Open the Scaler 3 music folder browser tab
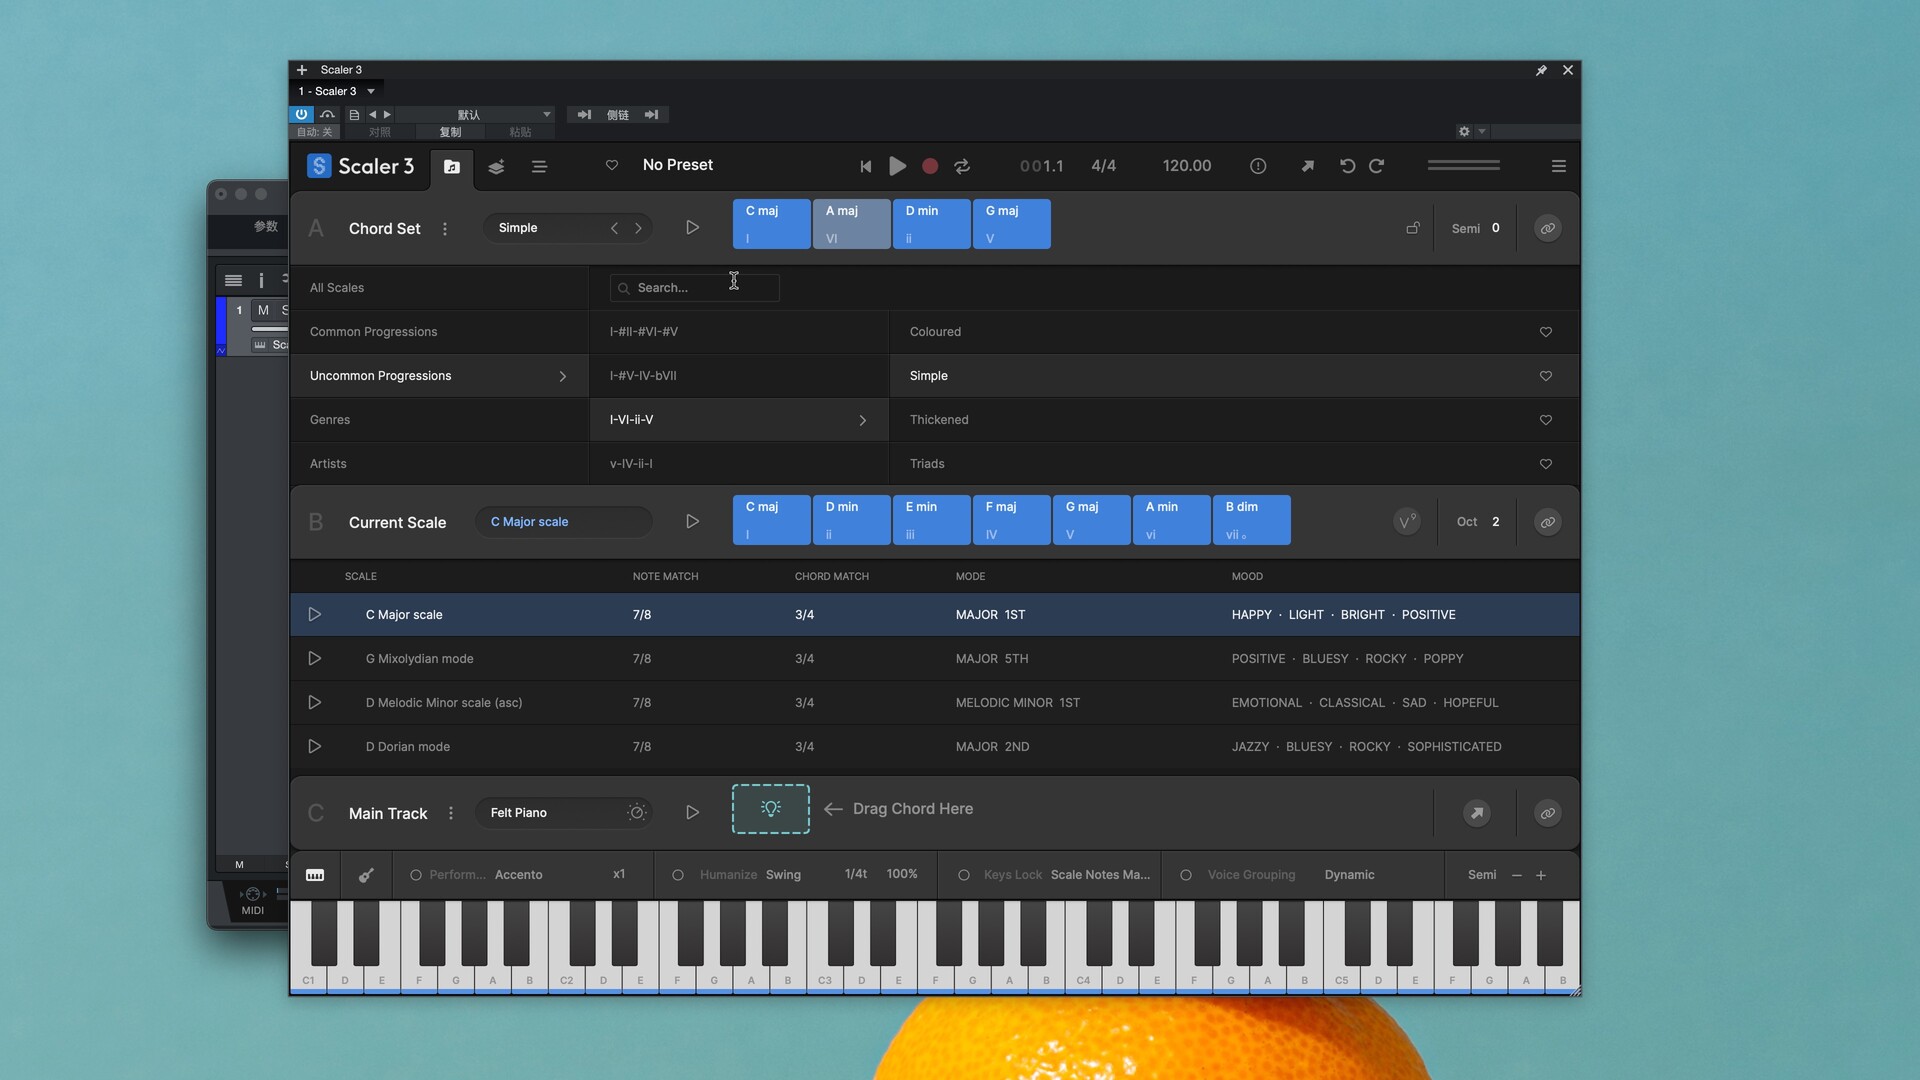This screenshot has width=1920, height=1080. pyautogui.click(x=452, y=167)
